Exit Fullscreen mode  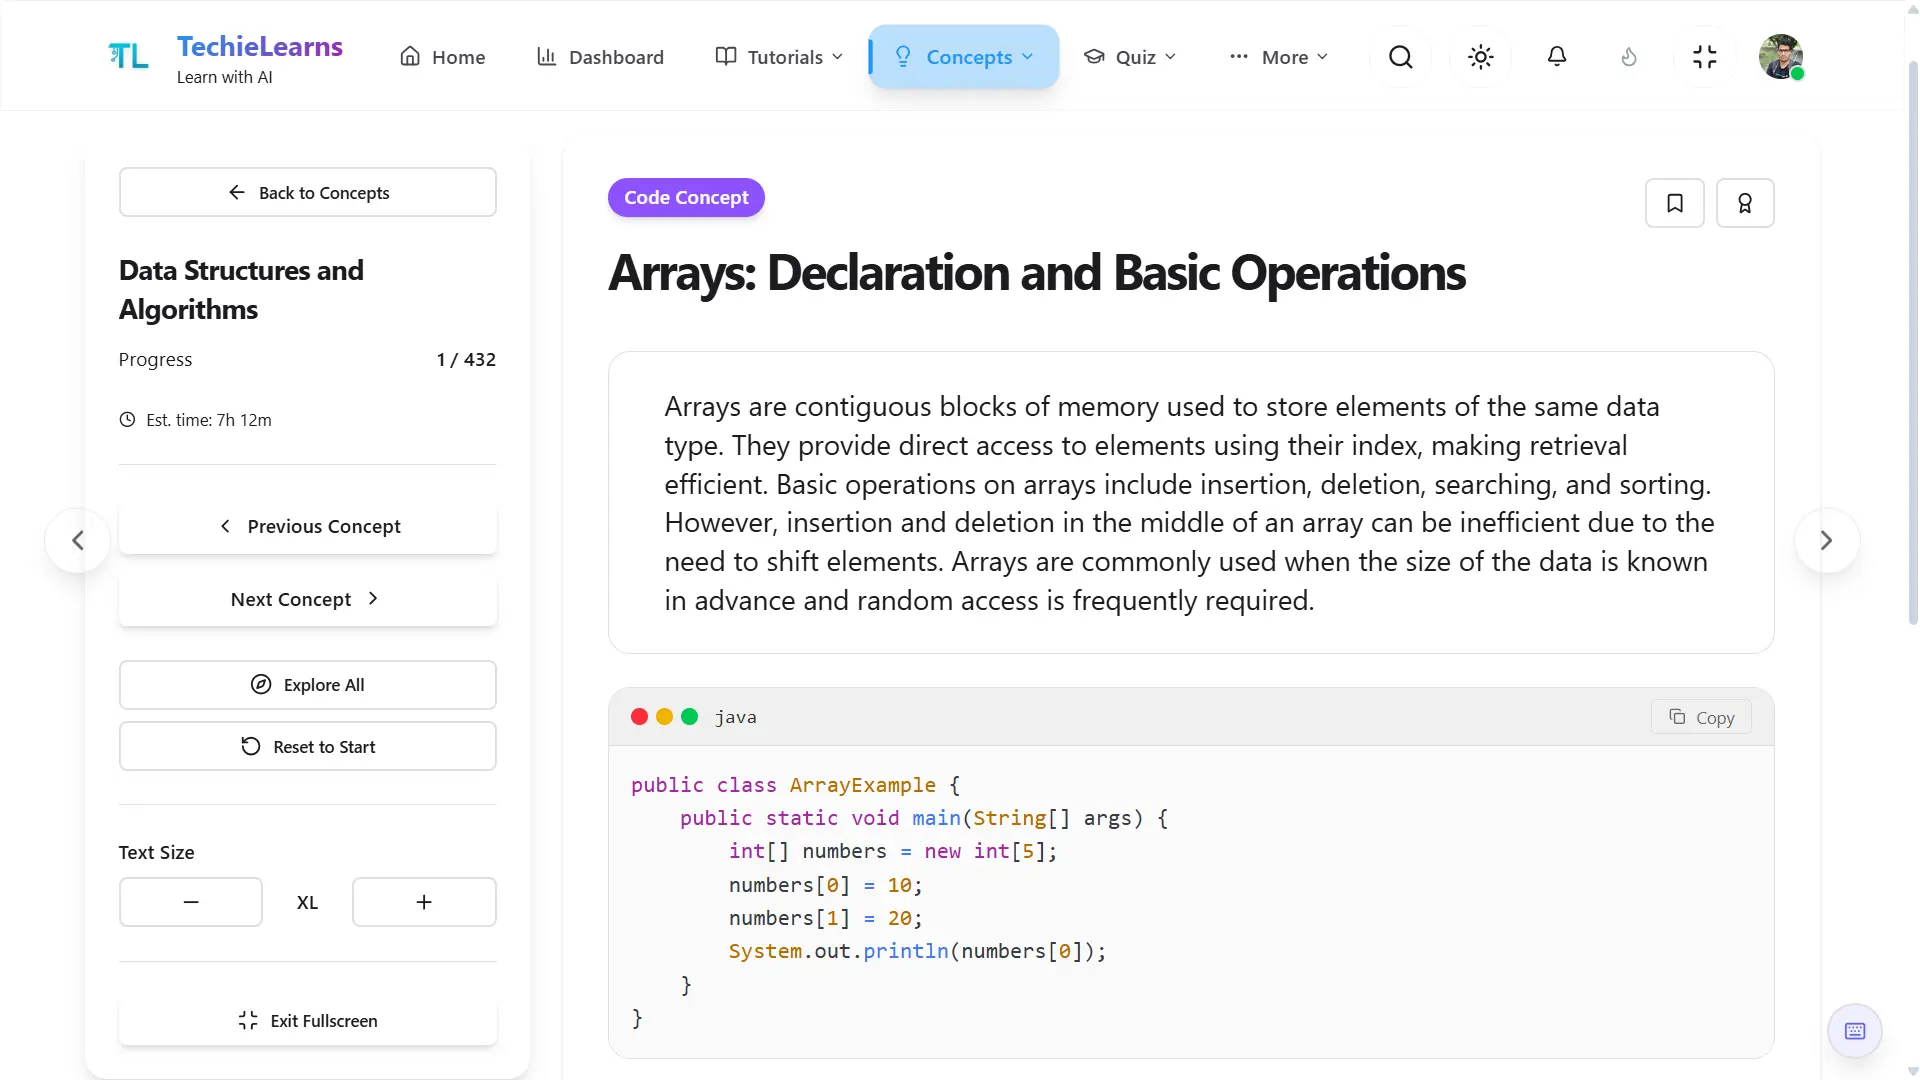[308, 1021]
